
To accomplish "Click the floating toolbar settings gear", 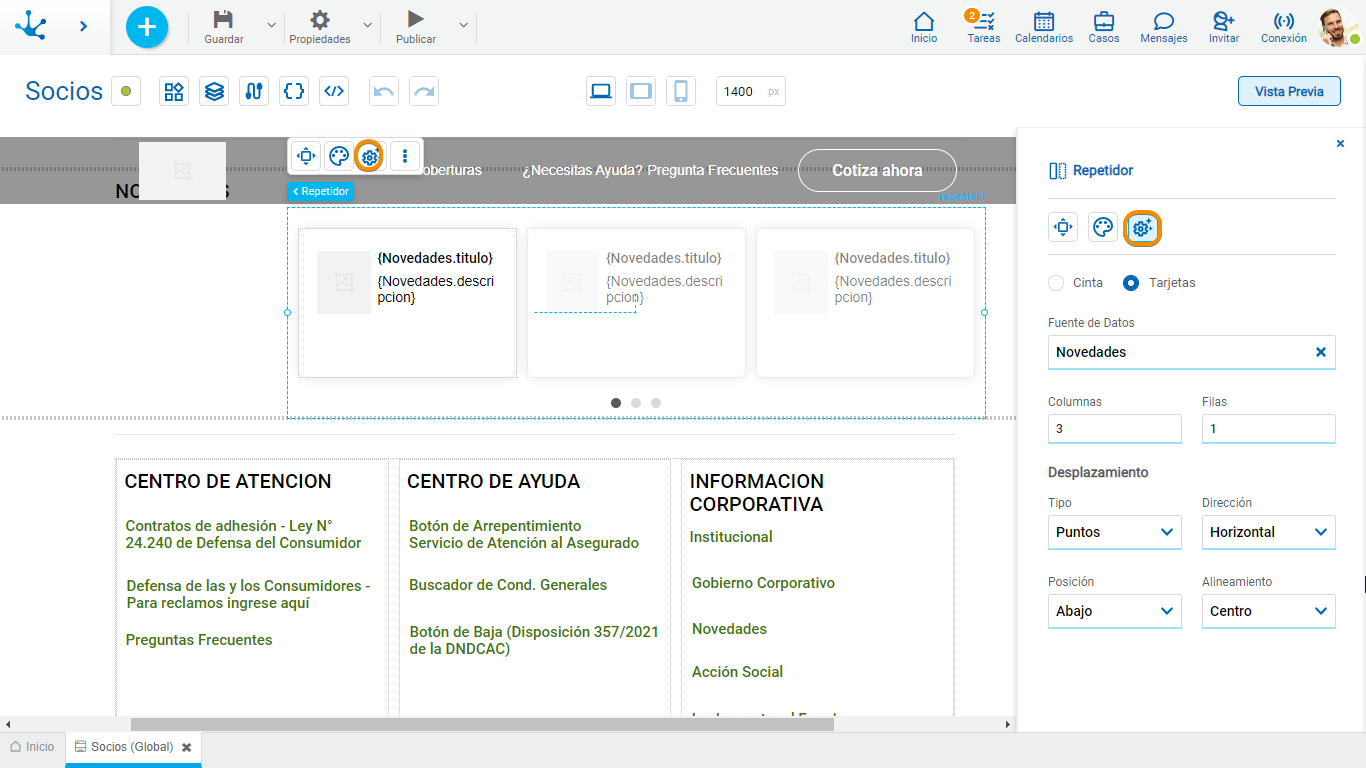I will coord(370,156).
